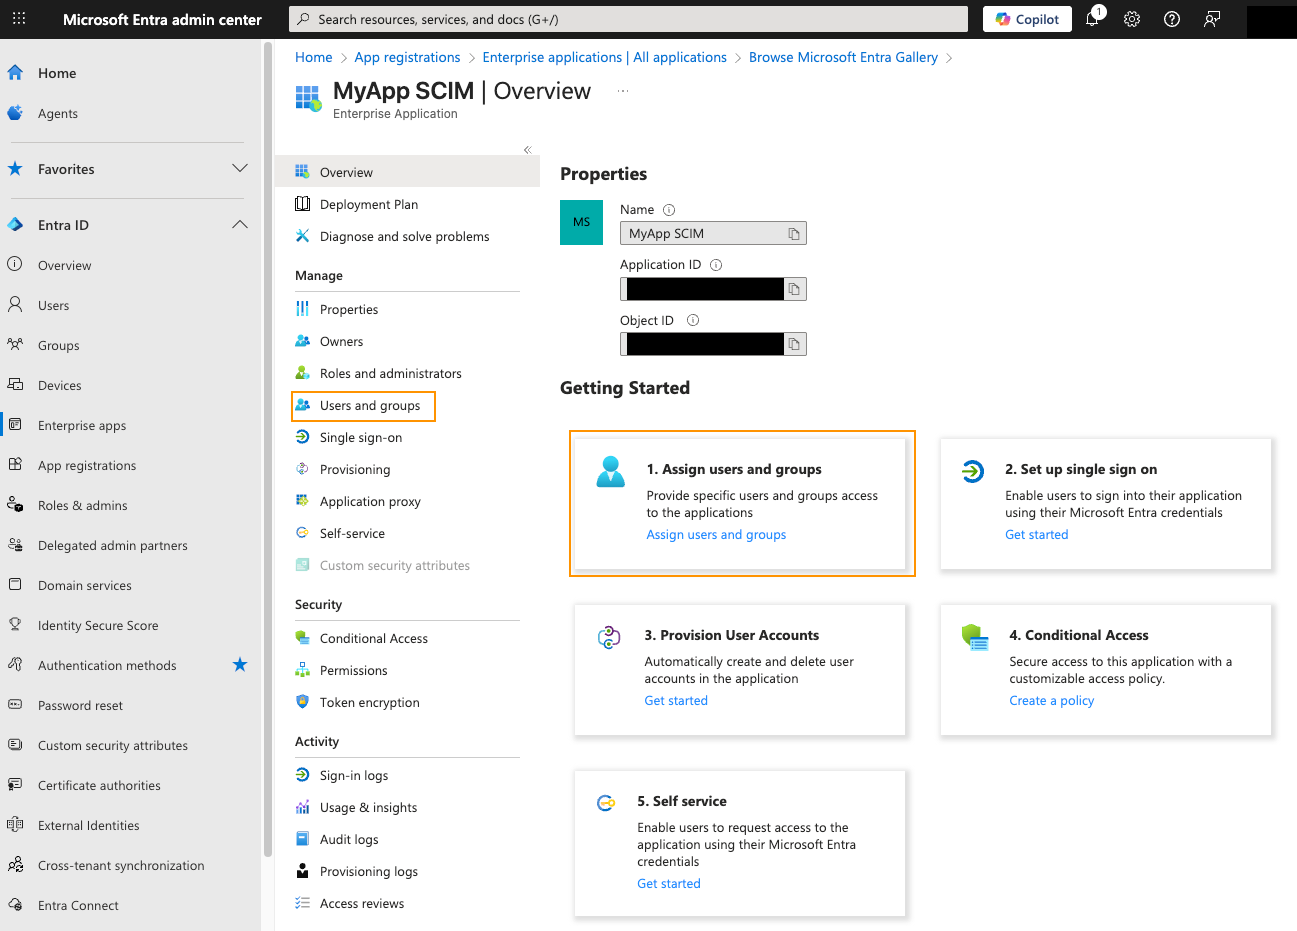Viewport: 1297px width, 931px height.
Task: Click Get started under Provision User Accounts
Action: 676,701
